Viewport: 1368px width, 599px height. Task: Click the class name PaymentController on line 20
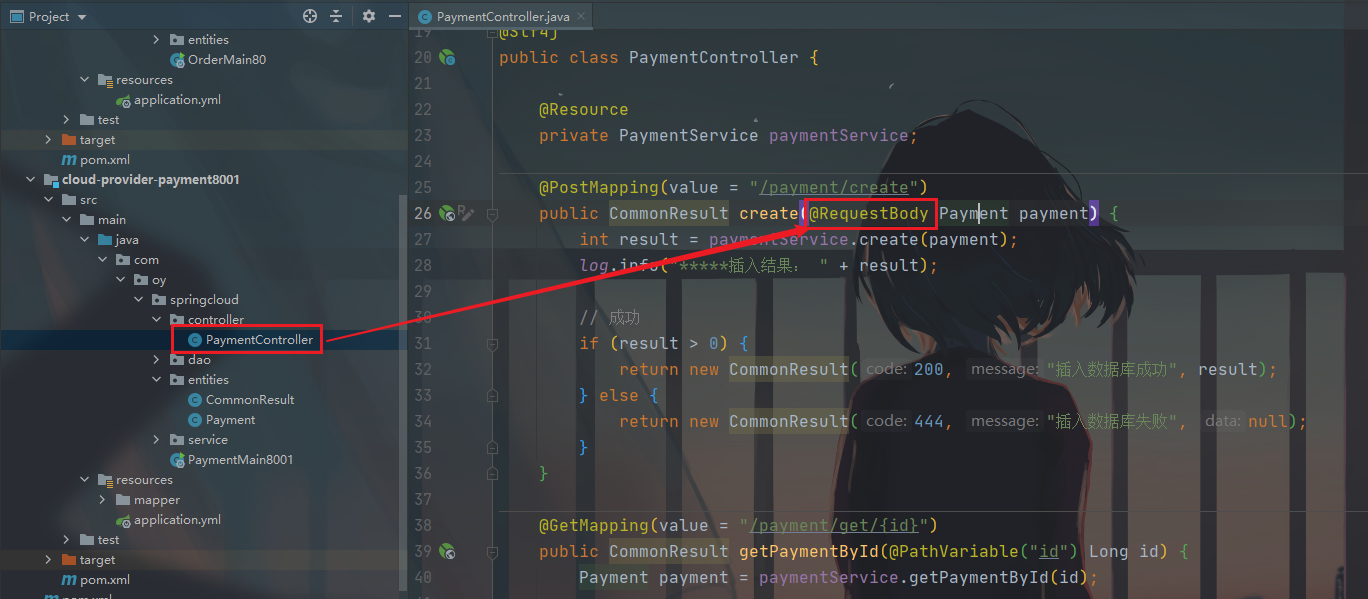tap(714, 57)
